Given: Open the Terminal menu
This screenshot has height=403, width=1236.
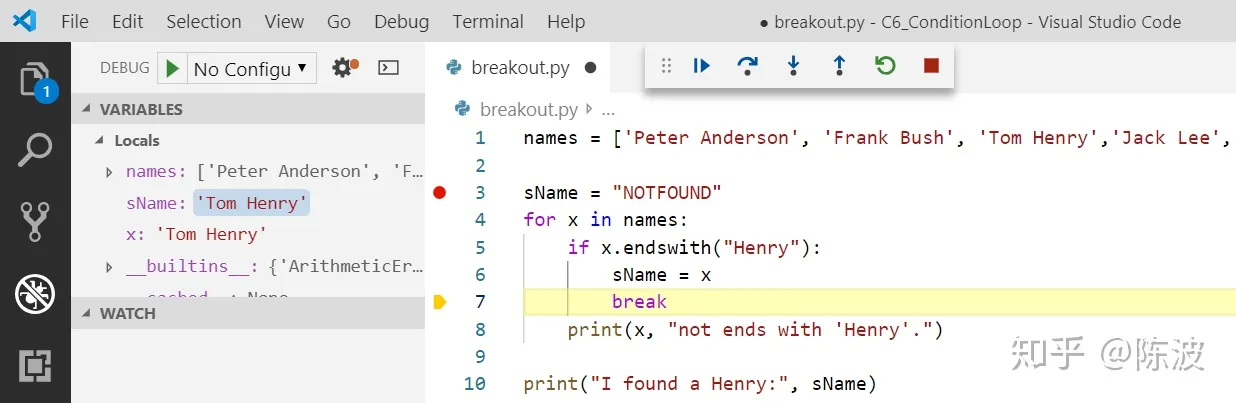Looking at the screenshot, I should point(489,21).
